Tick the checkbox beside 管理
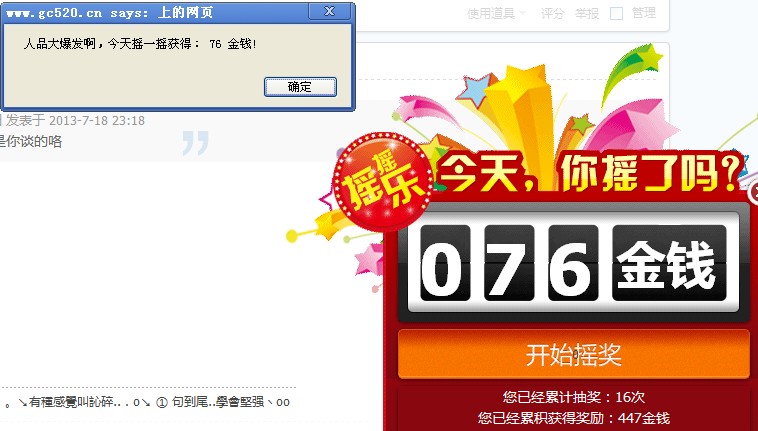 (616, 14)
